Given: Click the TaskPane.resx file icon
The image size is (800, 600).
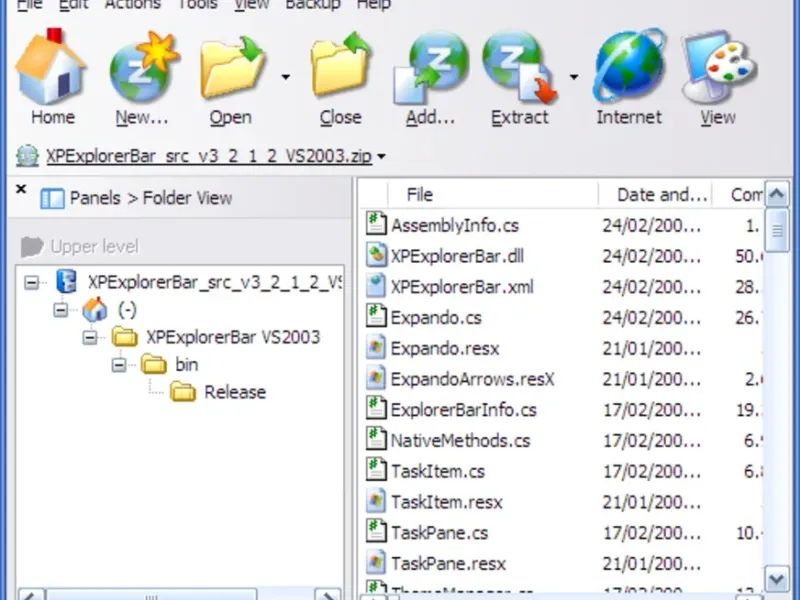Looking at the screenshot, I should [376, 562].
